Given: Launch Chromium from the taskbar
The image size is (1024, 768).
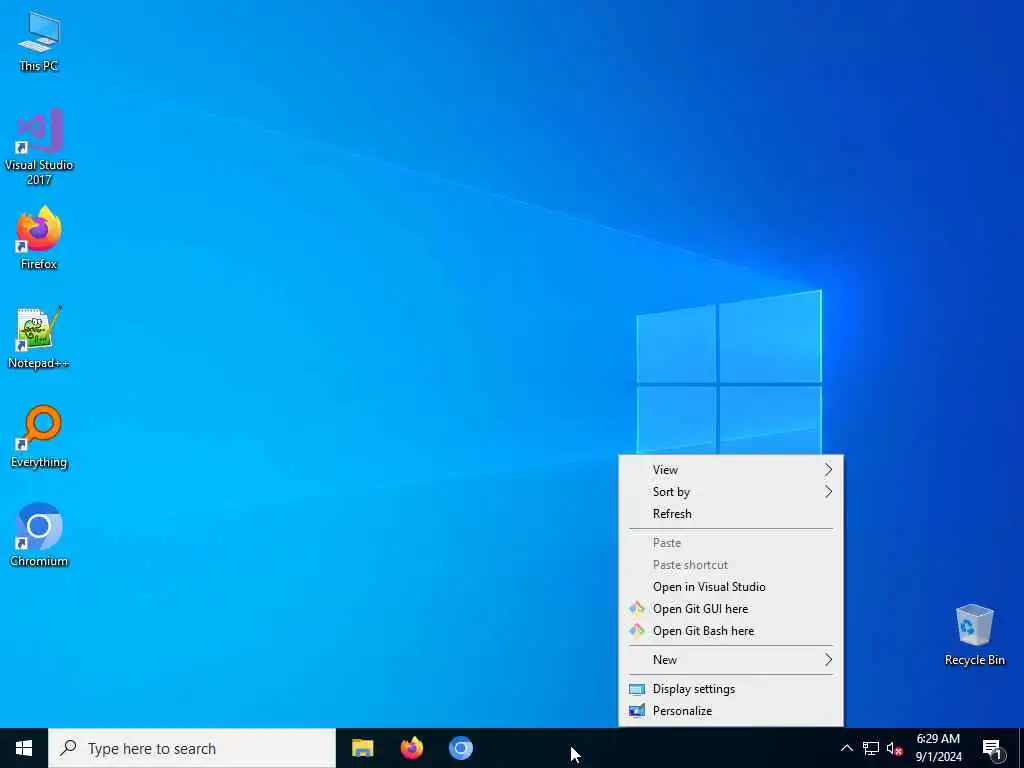Looking at the screenshot, I should tap(460, 748).
